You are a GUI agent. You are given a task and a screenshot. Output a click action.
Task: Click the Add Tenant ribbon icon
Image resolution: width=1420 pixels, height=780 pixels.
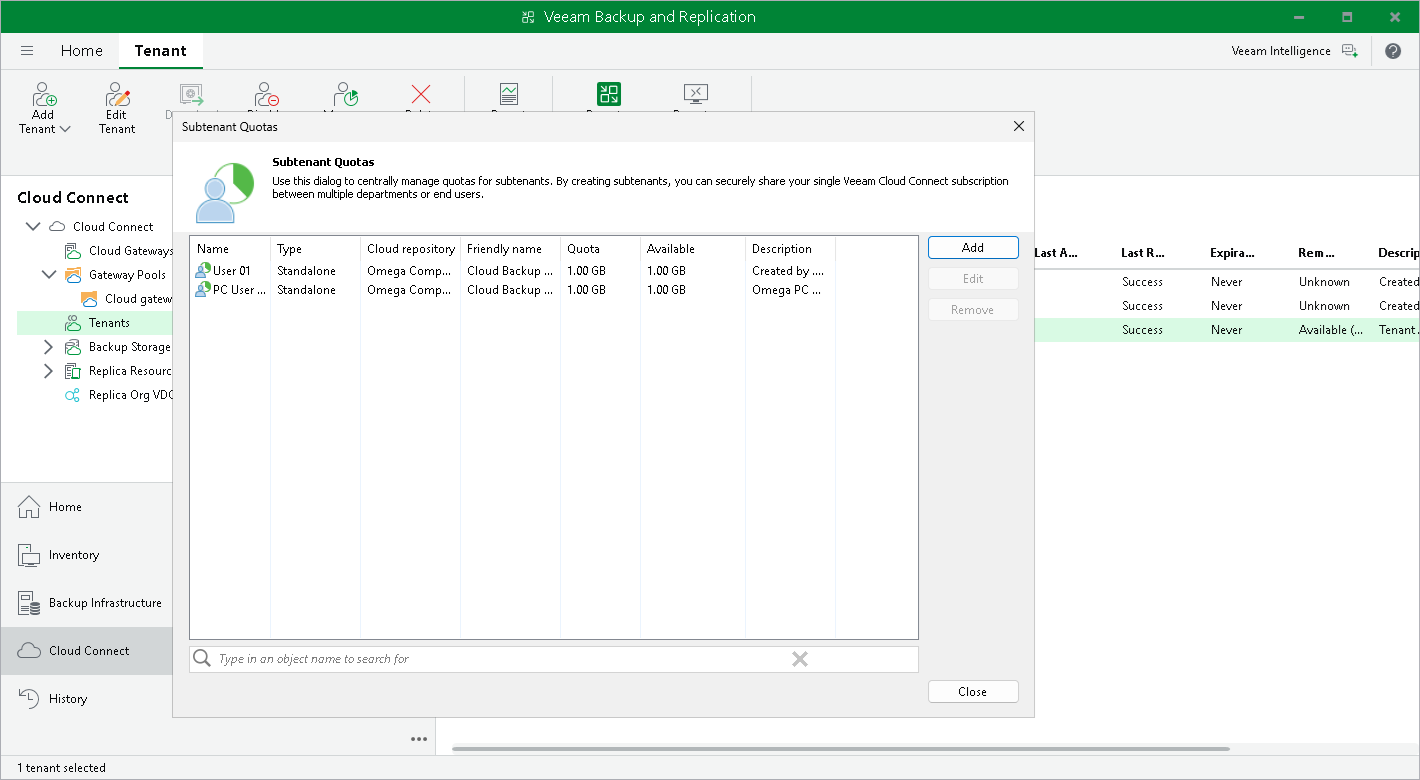coord(44,96)
